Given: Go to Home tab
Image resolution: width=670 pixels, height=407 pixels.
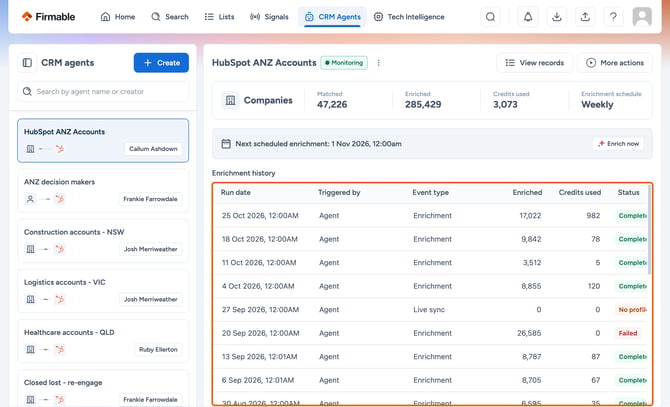Looking at the screenshot, I should [118, 17].
